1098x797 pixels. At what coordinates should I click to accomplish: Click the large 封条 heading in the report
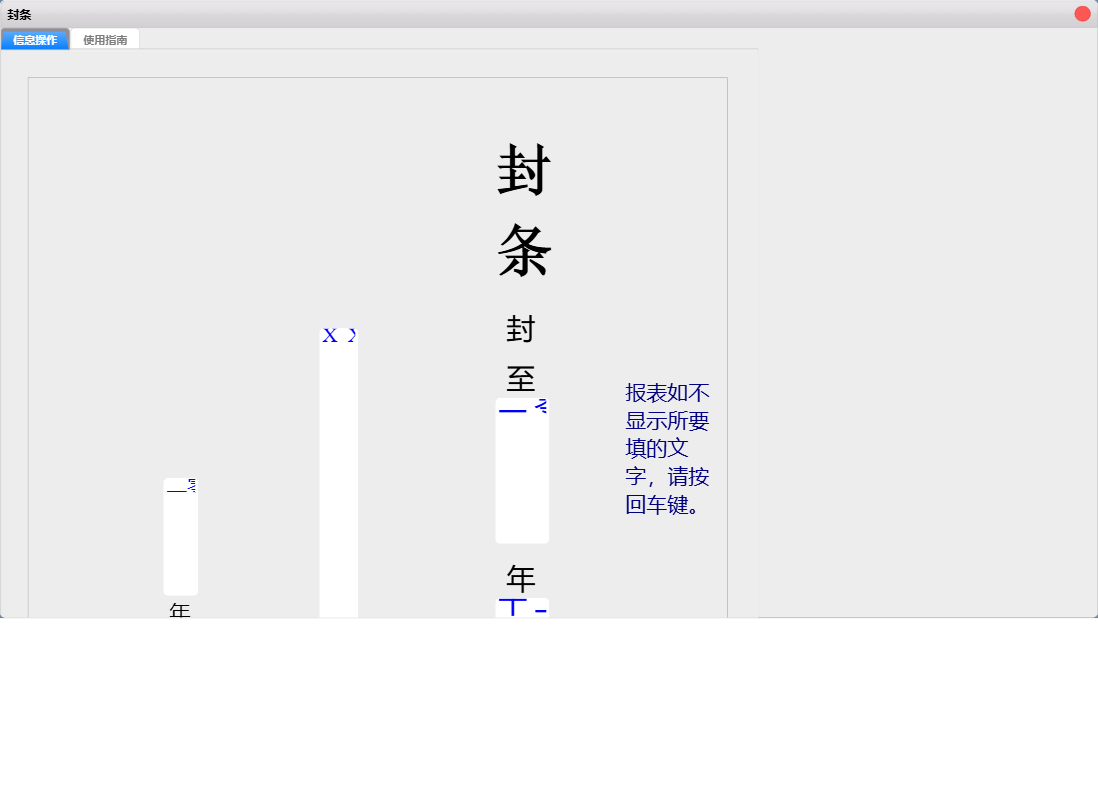pyautogui.click(x=522, y=210)
